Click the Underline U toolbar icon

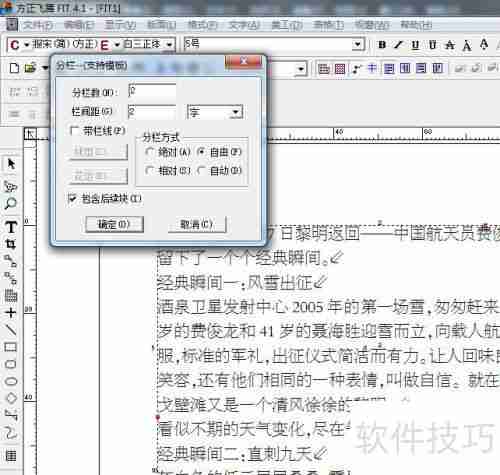(415, 45)
